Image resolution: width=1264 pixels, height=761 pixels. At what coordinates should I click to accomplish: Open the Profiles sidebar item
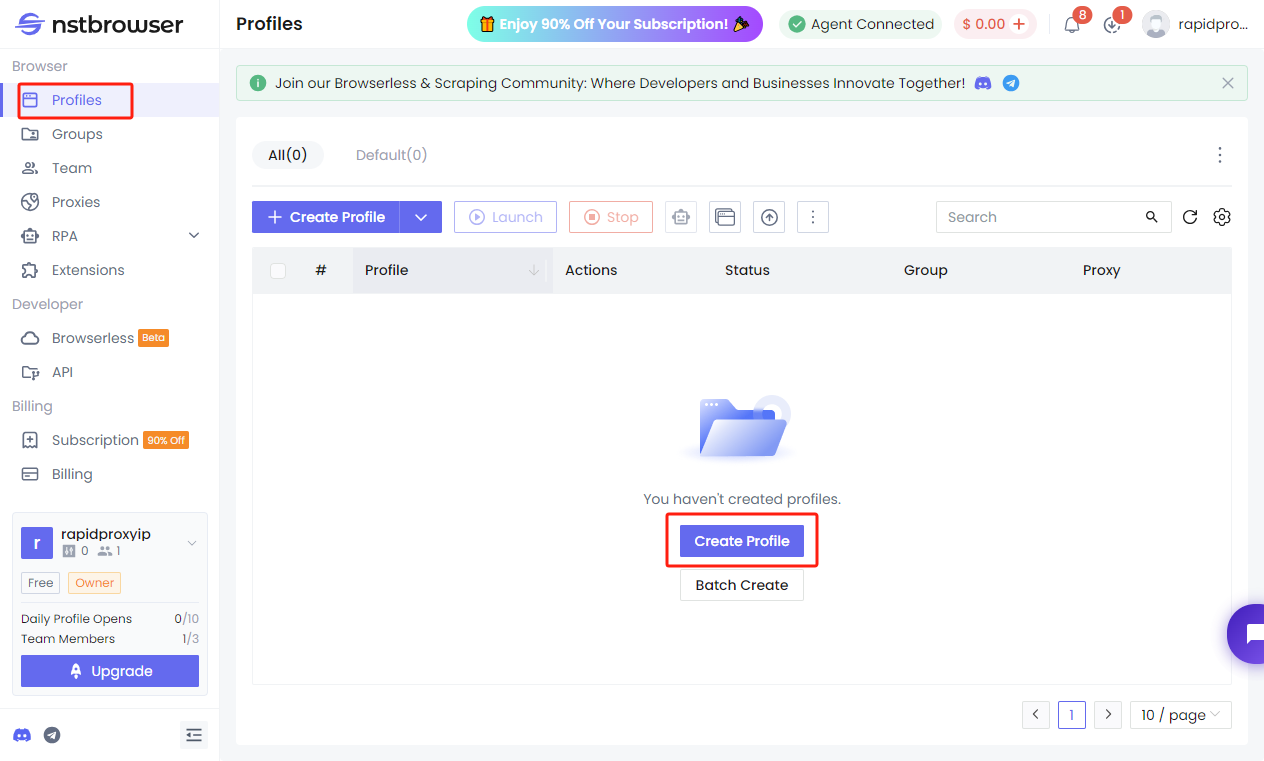click(109, 100)
